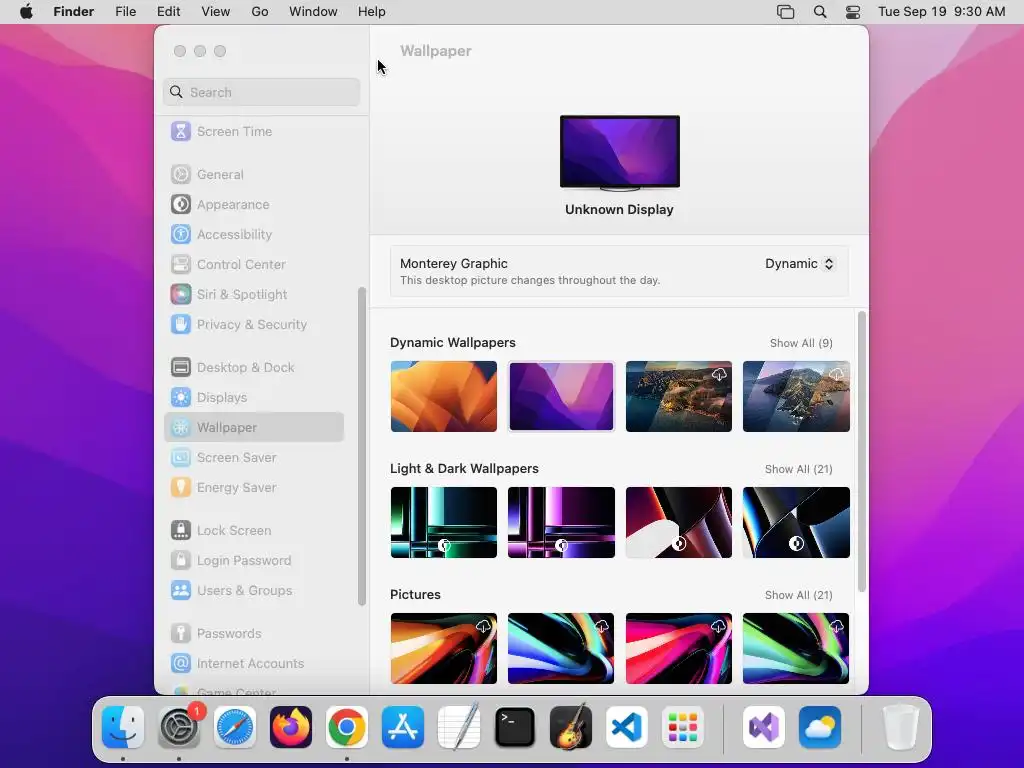The height and width of the screenshot is (768, 1024).
Task: Show all 21 Light & Dark Wallpapers
Action: click(x=799, y=469)
